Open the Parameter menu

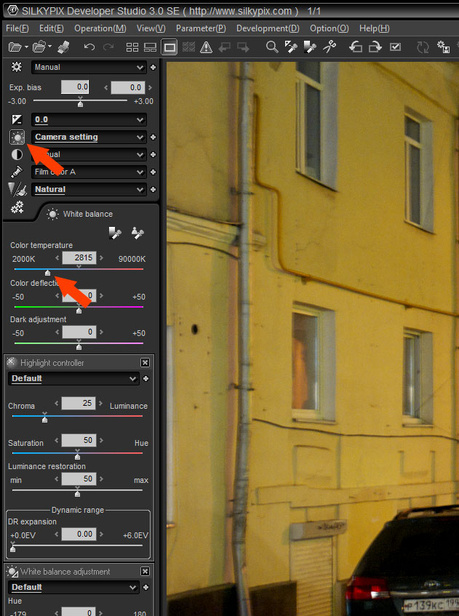pos(201,28)
